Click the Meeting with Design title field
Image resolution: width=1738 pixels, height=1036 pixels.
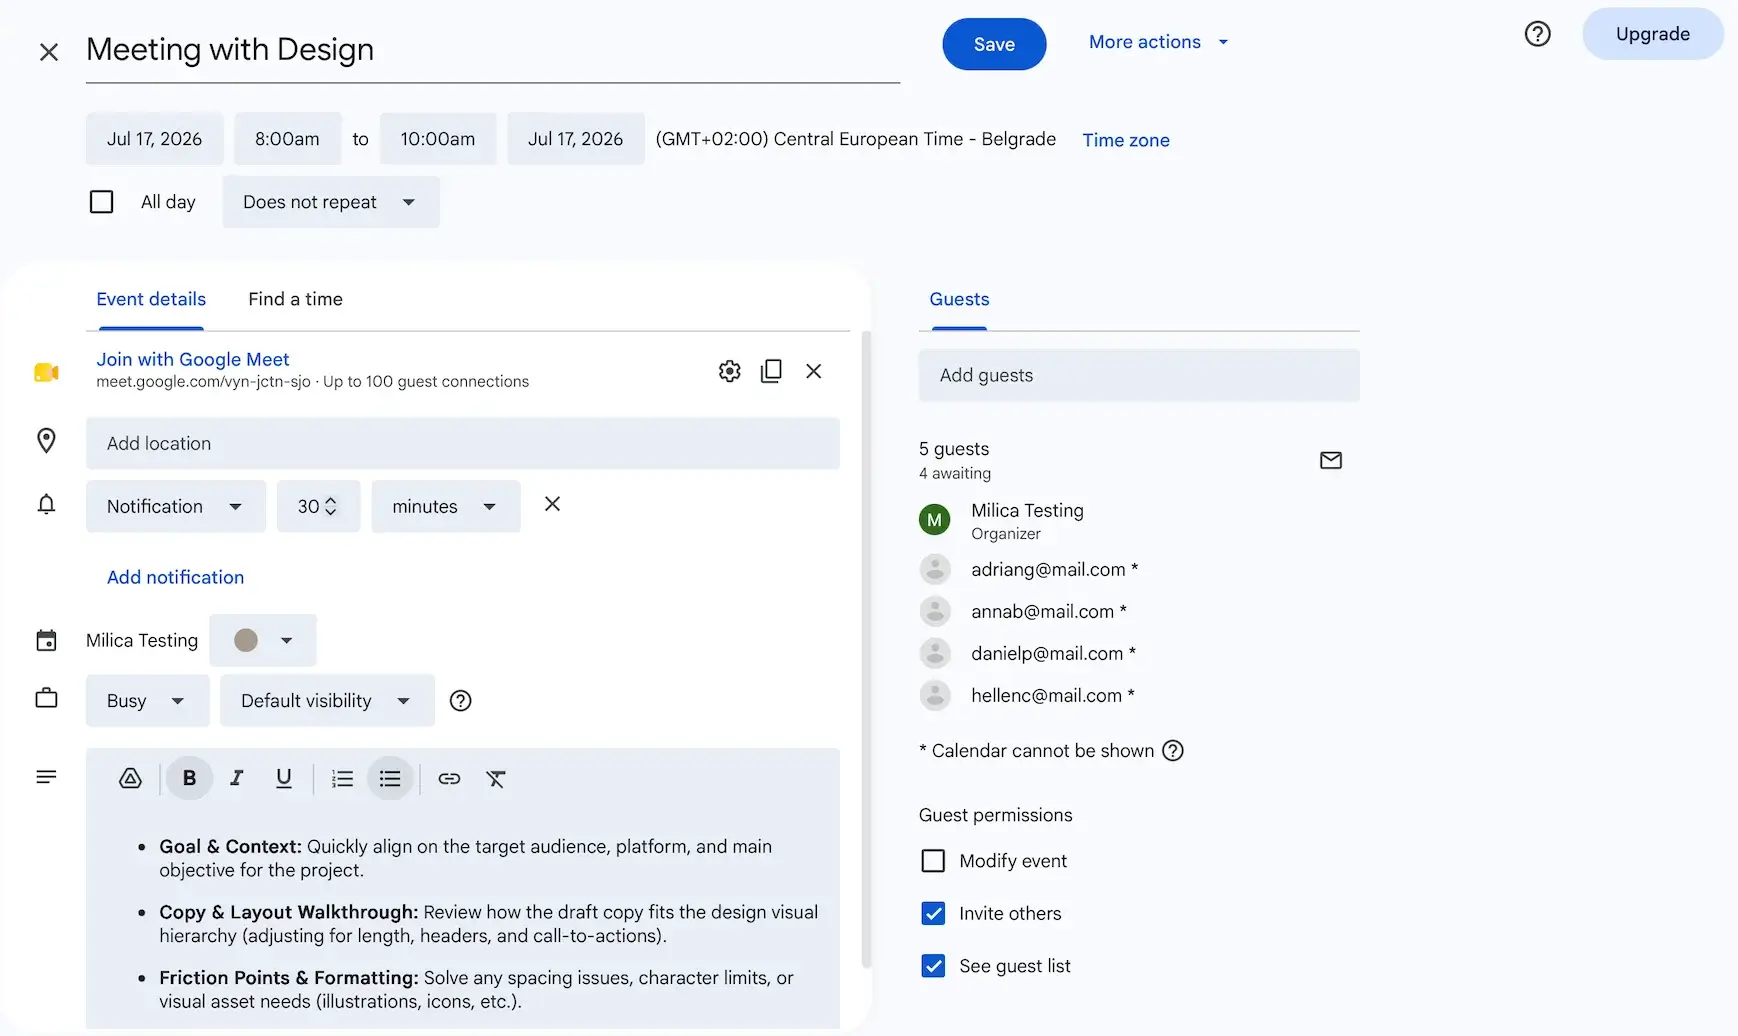pyautogui.click(x=493, y=50)
